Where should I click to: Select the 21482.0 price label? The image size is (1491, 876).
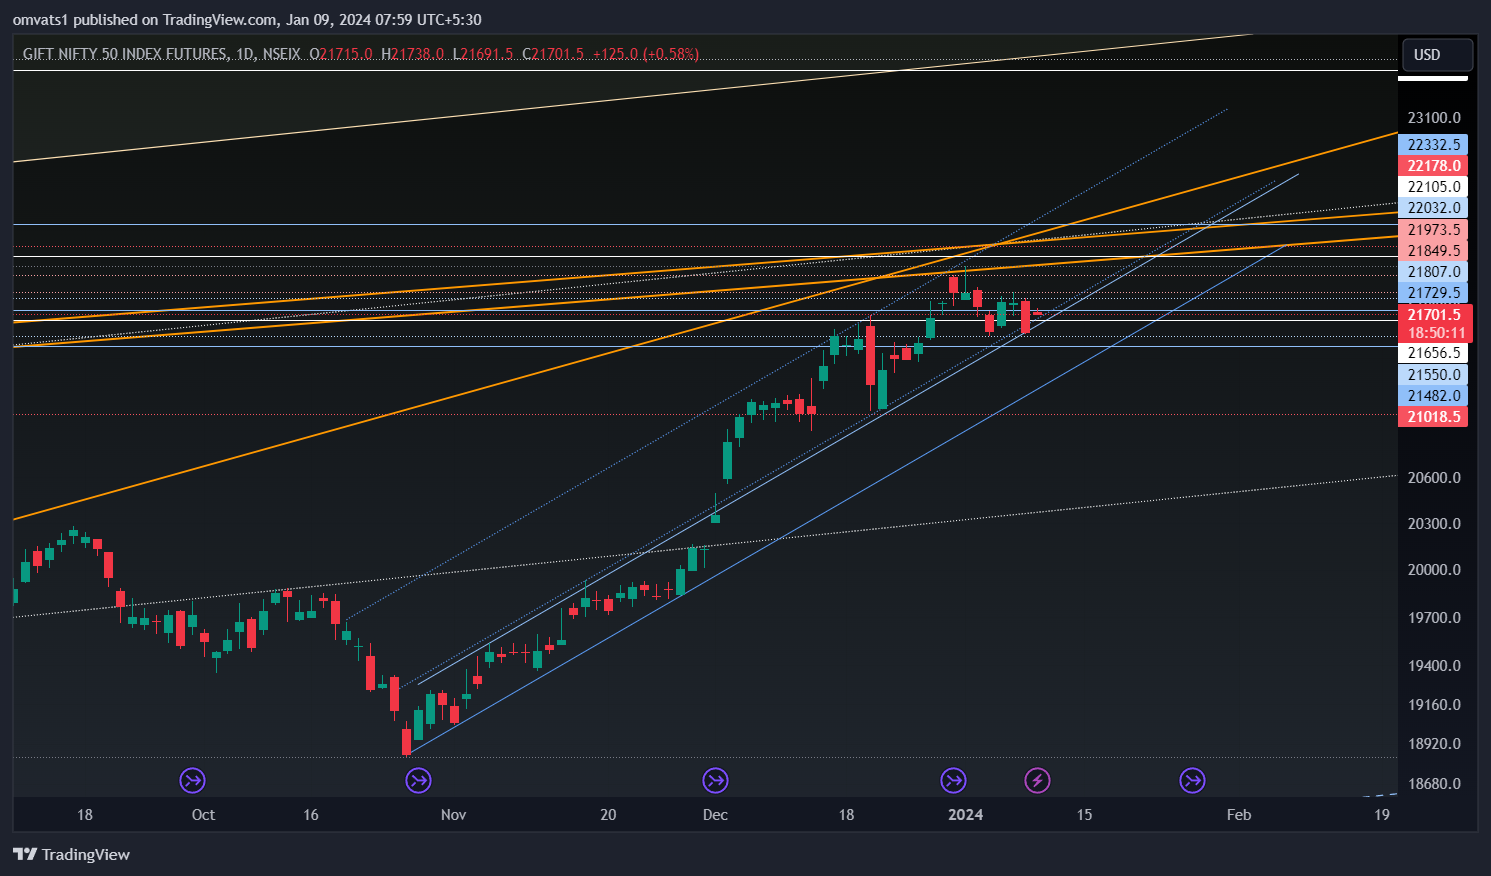click(1433, 396)
